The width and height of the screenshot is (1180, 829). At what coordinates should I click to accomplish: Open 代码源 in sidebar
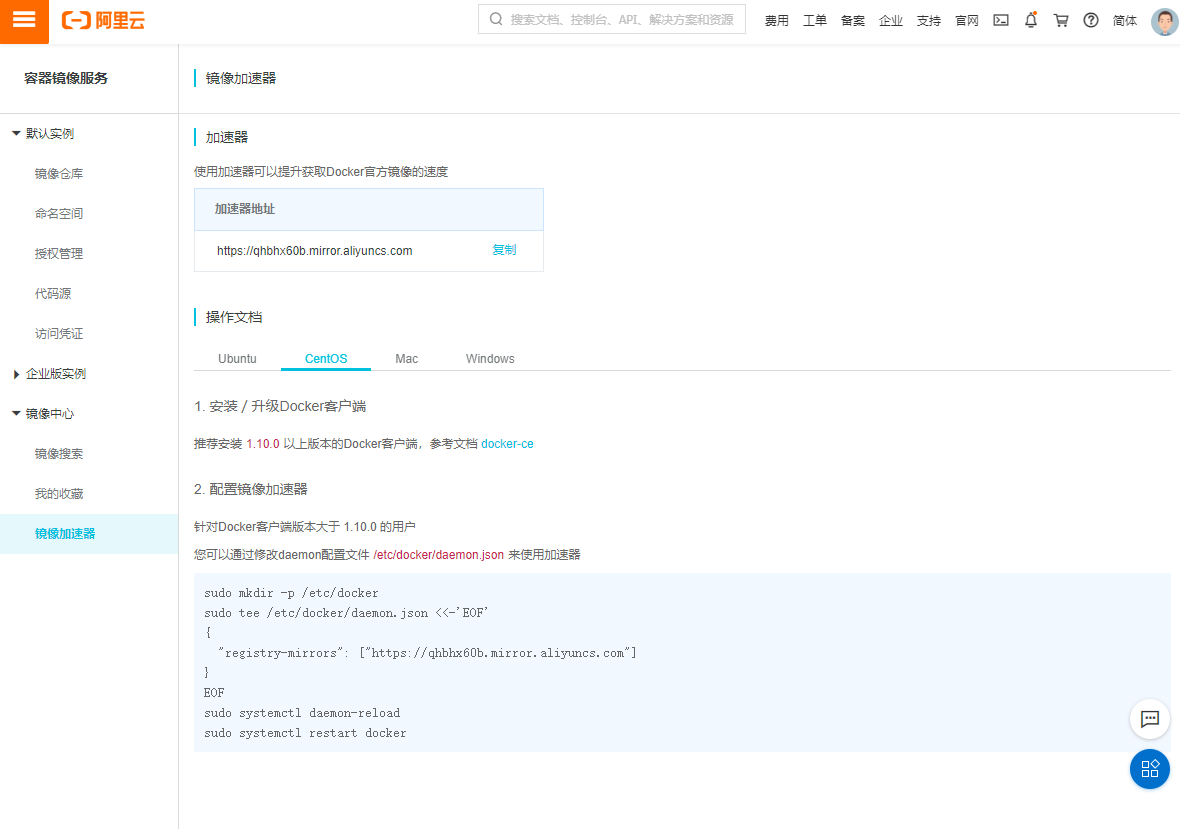pos(53,293)
